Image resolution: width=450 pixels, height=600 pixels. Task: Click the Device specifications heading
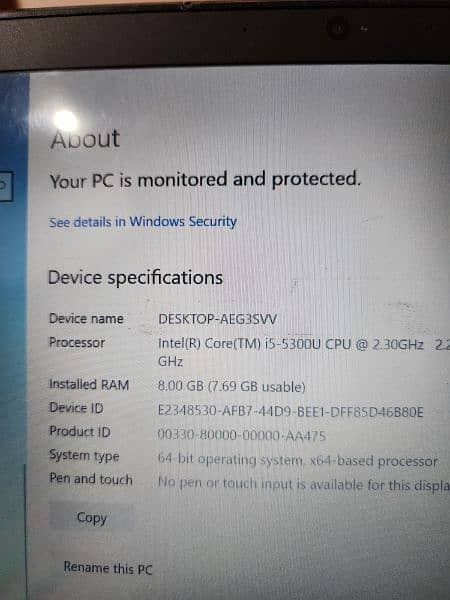(135, 277)
